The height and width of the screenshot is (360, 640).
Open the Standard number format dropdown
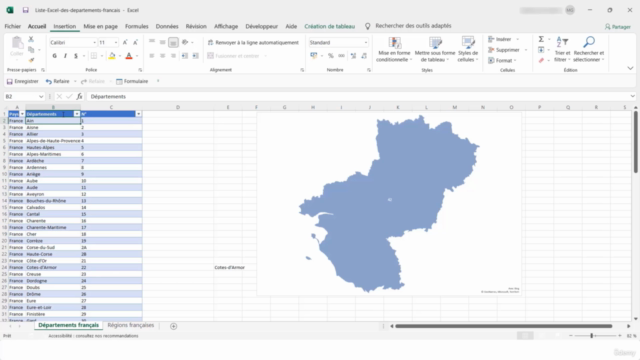365,42
